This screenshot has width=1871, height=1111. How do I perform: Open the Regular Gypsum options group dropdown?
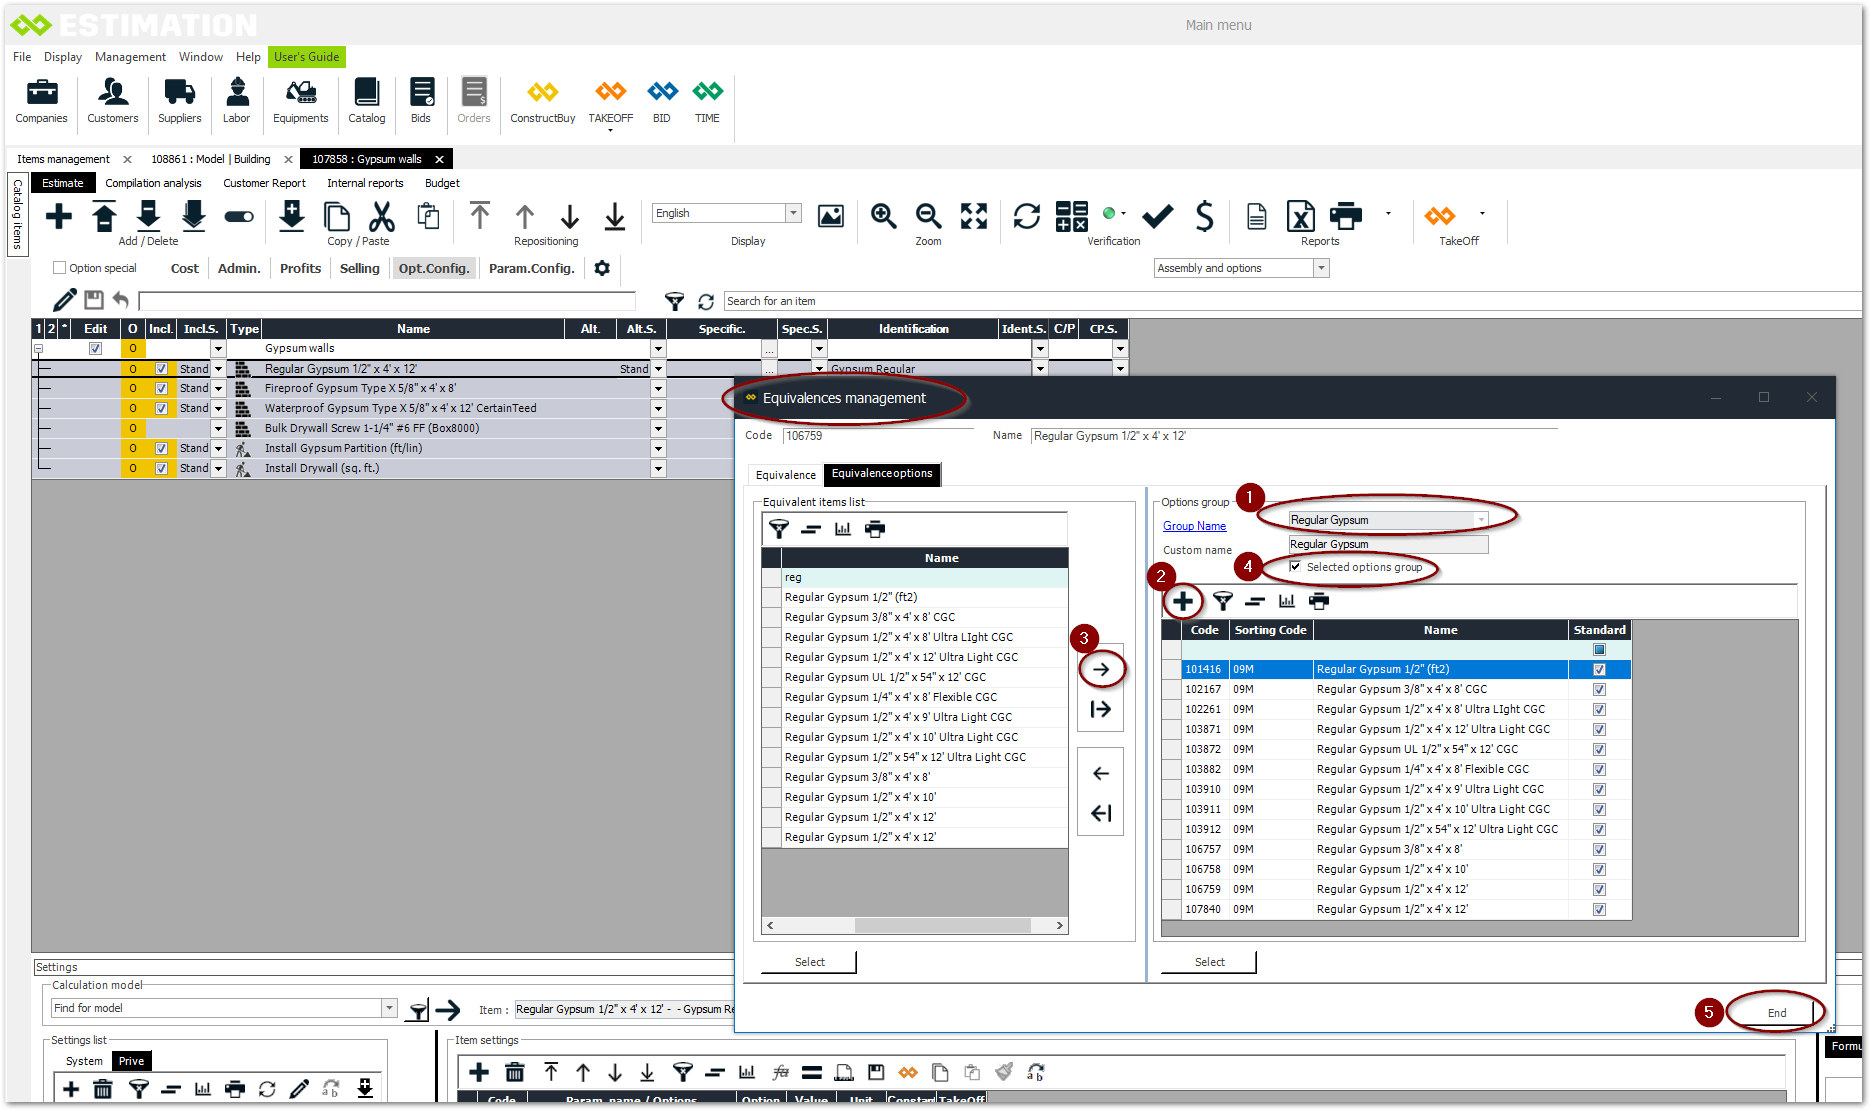(x=1481, y=520)
